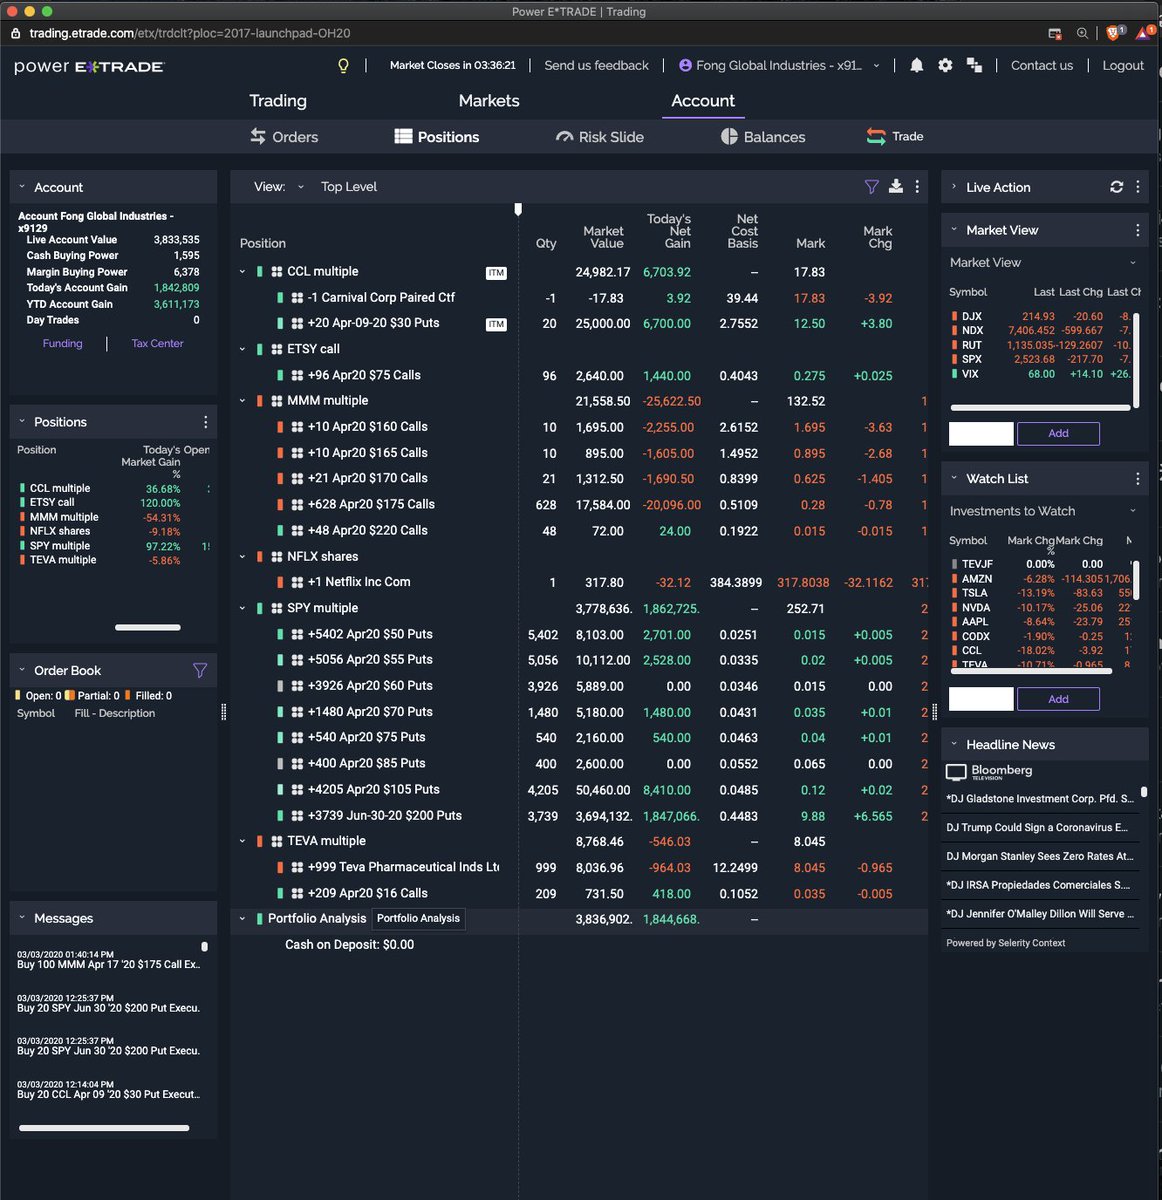Click the Market View horizontal scrollbar
The image size is (1162, 1200).
1040,407
